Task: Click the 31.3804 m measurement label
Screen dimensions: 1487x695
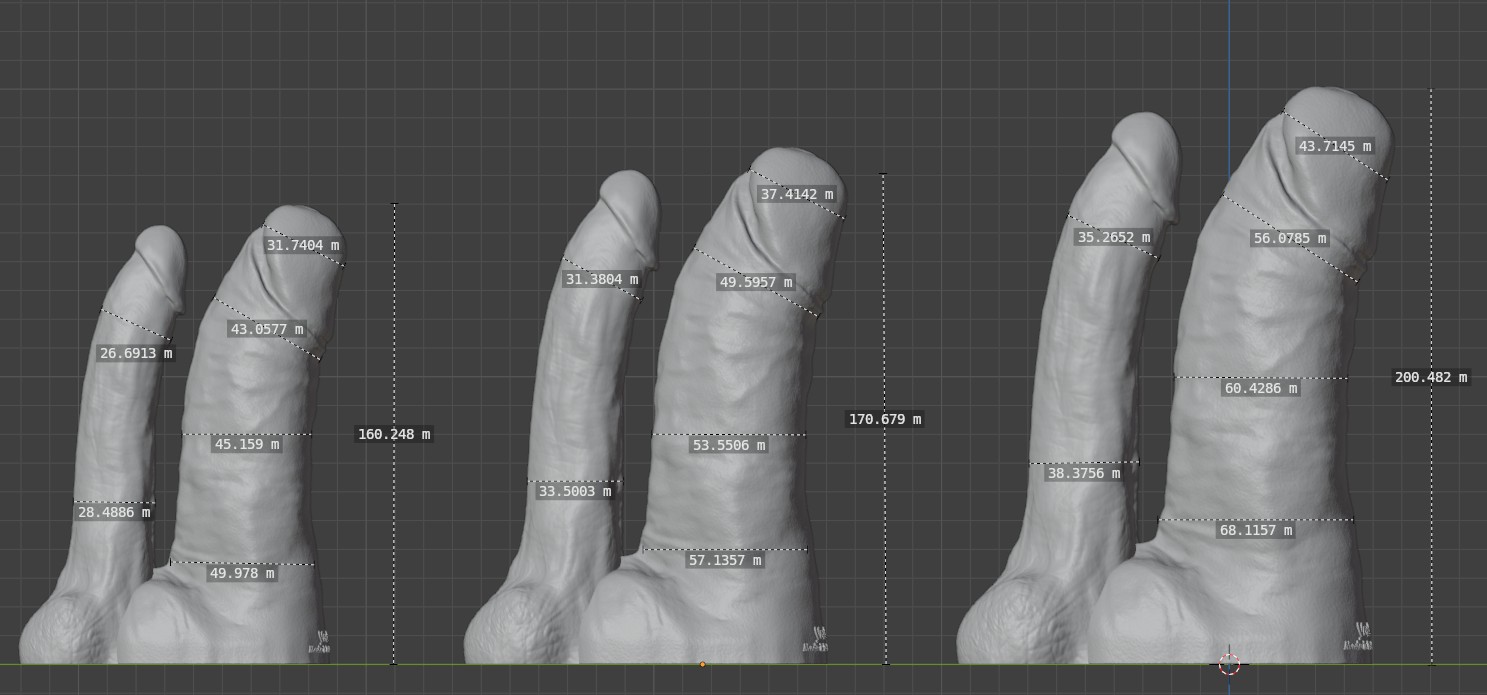Action: pos(601,280)
